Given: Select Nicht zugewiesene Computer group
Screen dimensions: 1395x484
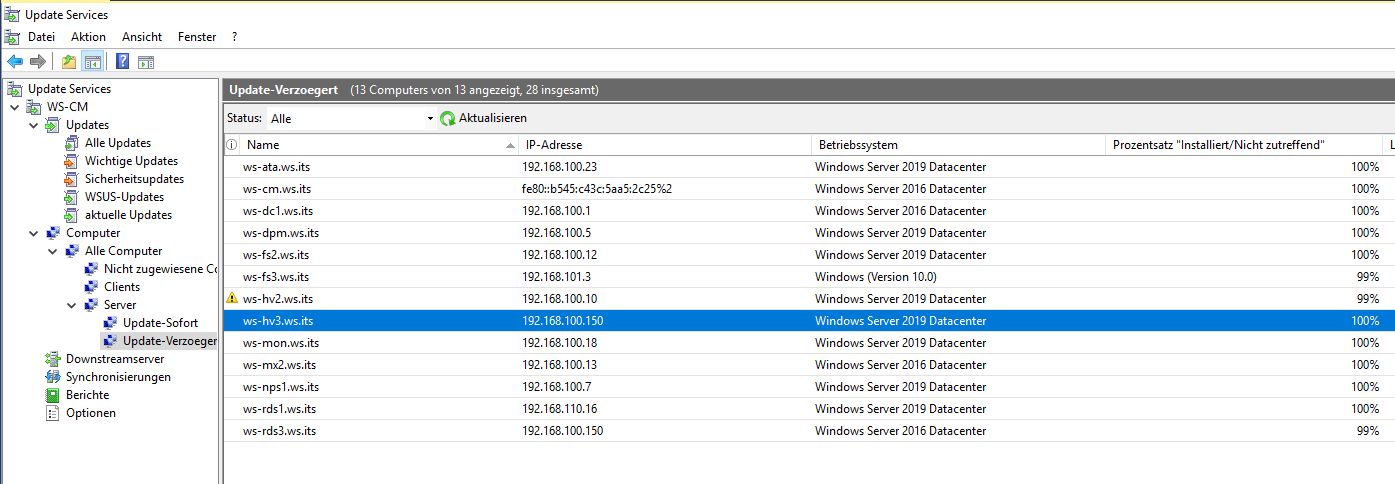Looking at the screenshot, I should 160,269.
